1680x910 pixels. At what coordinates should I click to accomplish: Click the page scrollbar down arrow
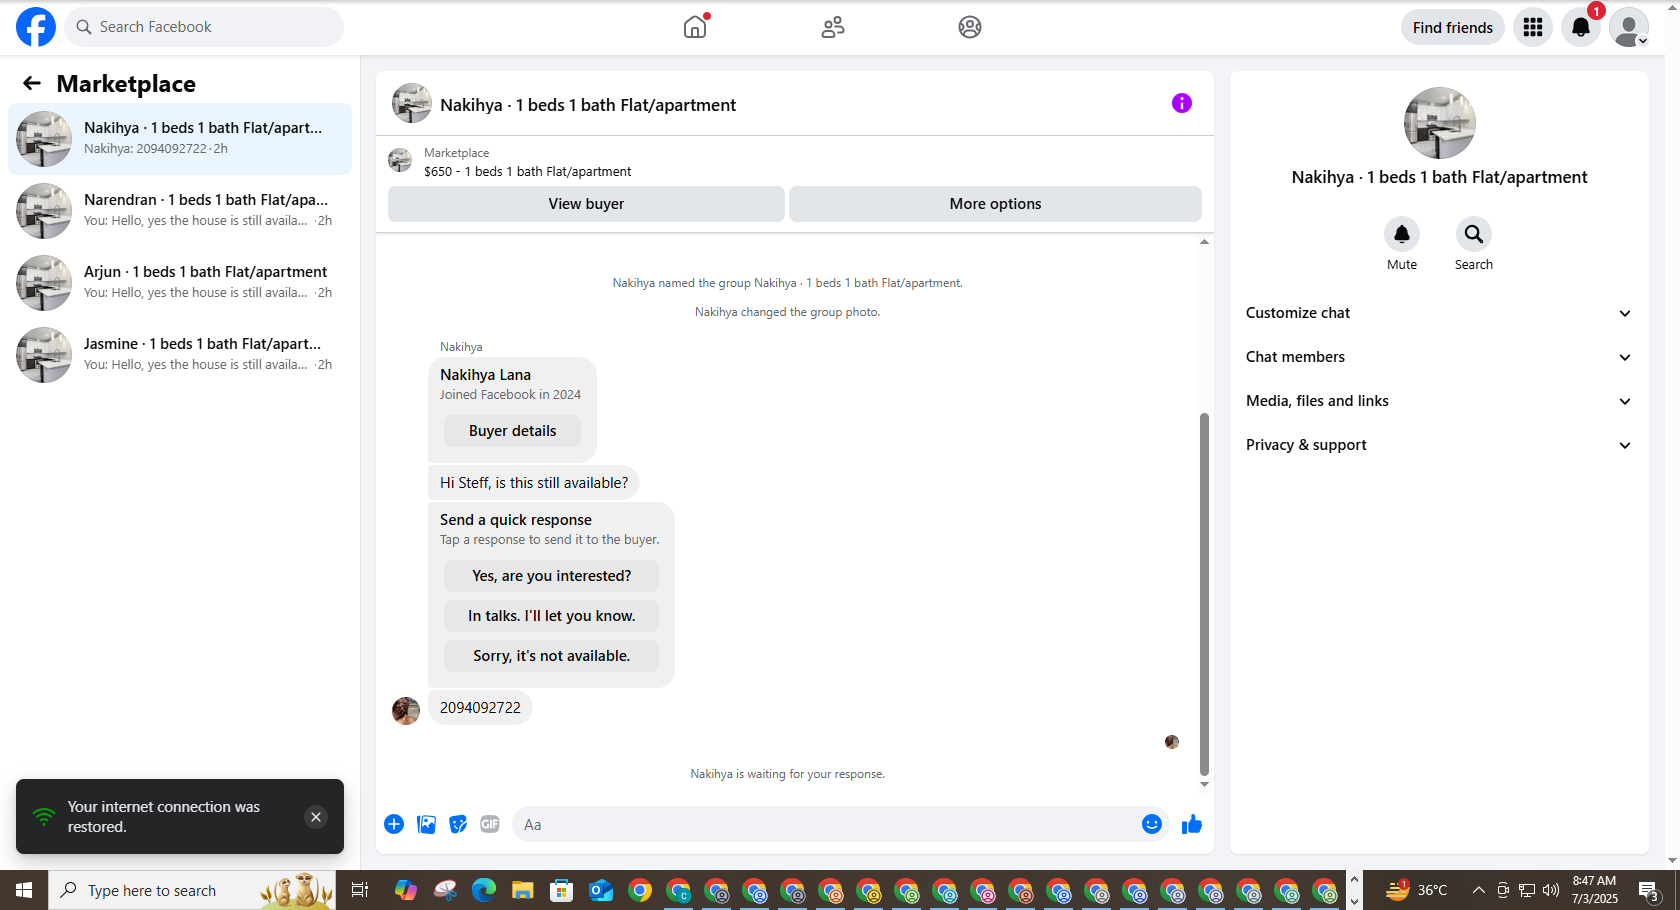pyautogui.click(x=1672, y=860)
